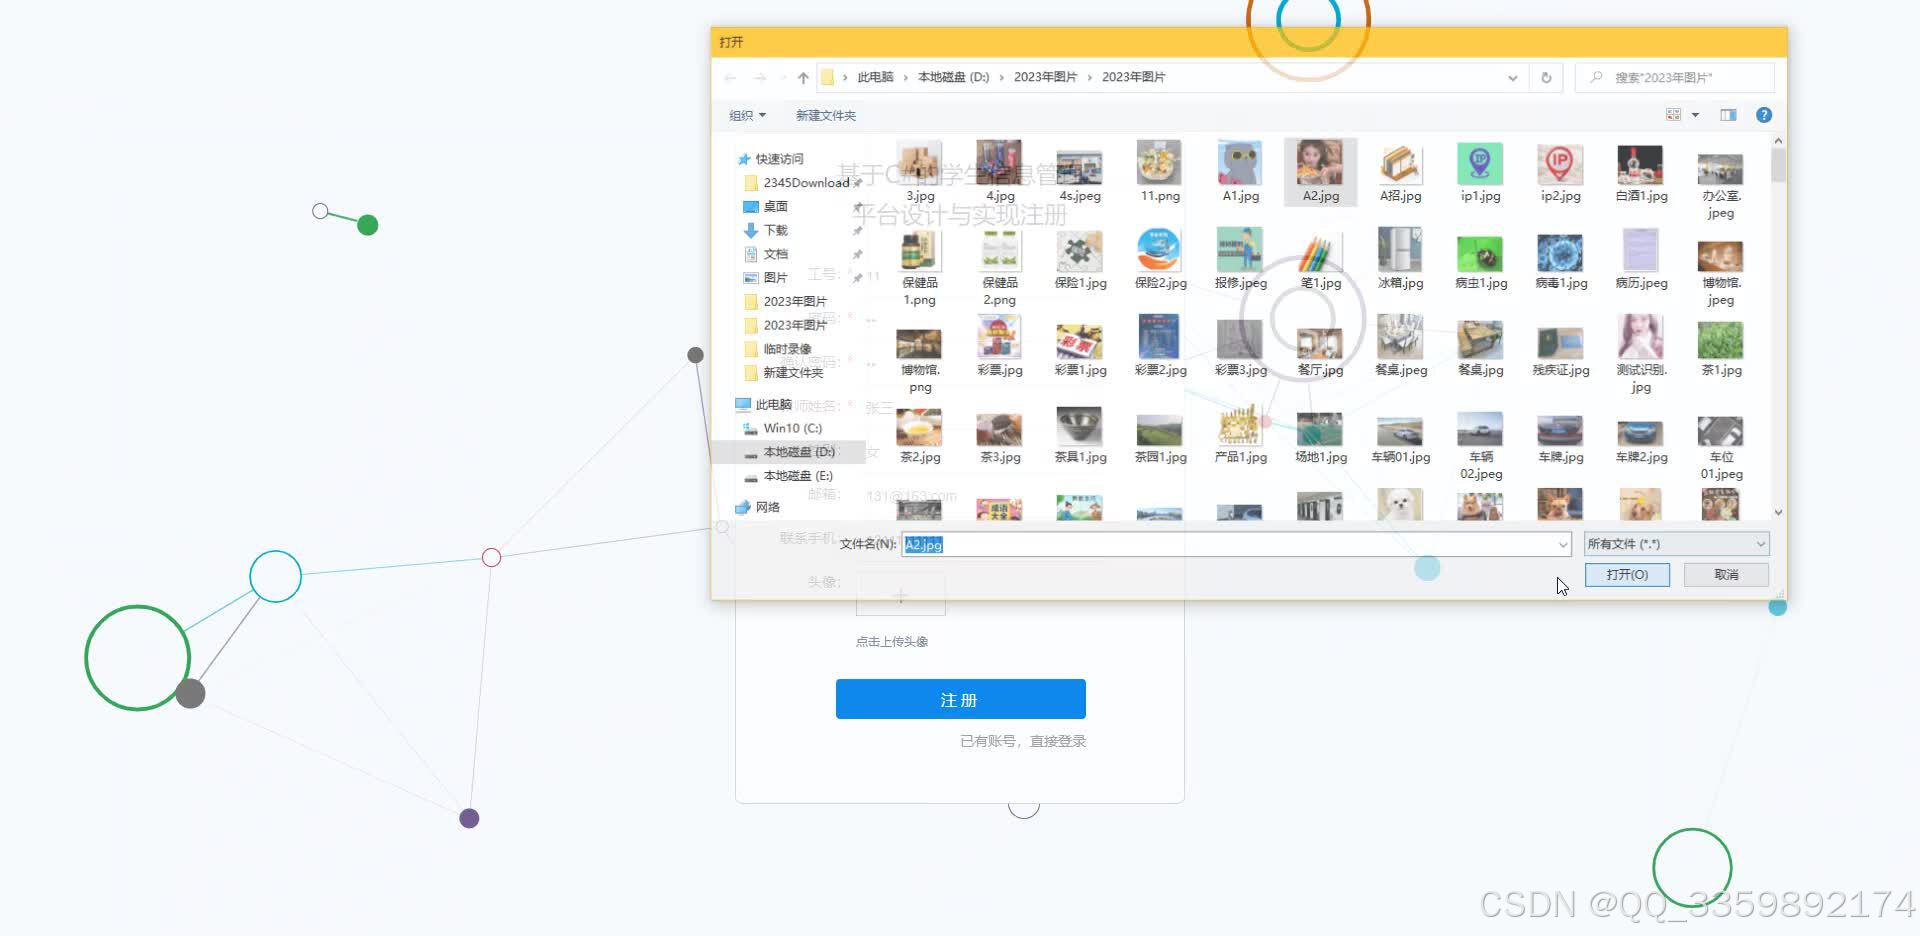
Task: Select the A1.jpg file
Action: pos(1240,171)
